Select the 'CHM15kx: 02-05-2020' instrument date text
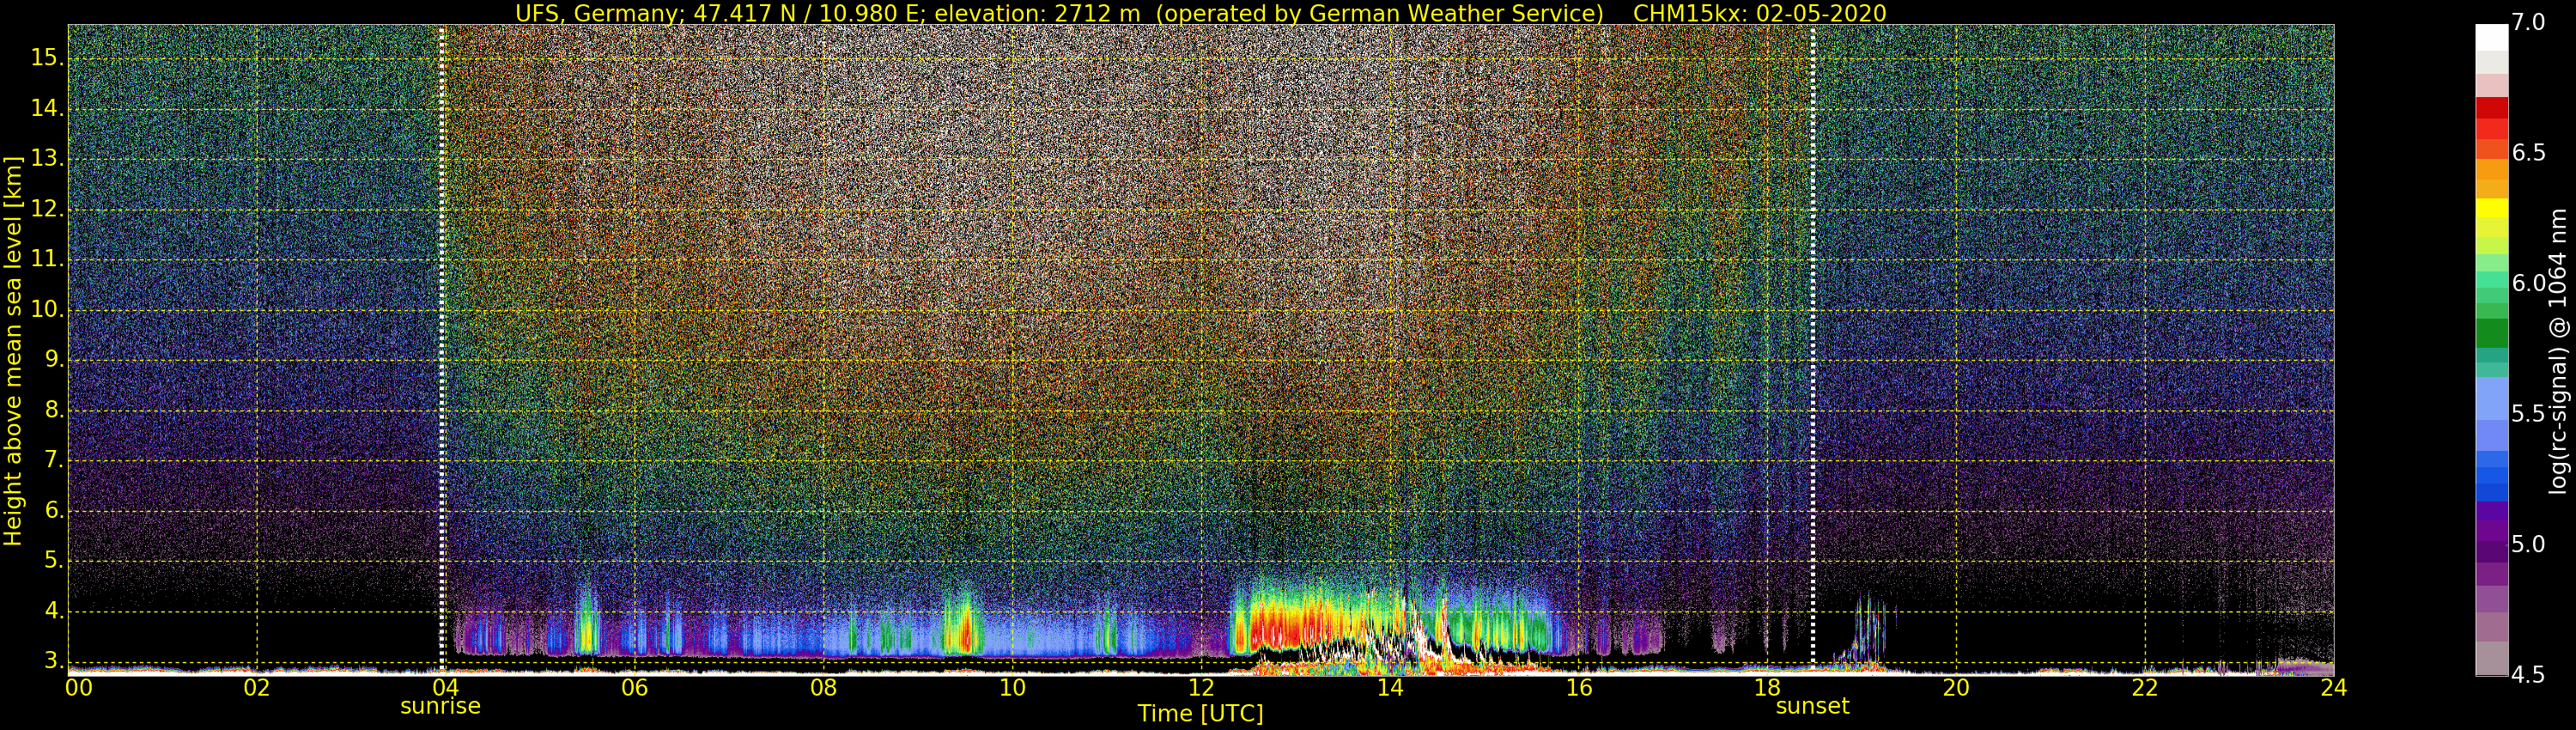 click(x=1759, y=13)
